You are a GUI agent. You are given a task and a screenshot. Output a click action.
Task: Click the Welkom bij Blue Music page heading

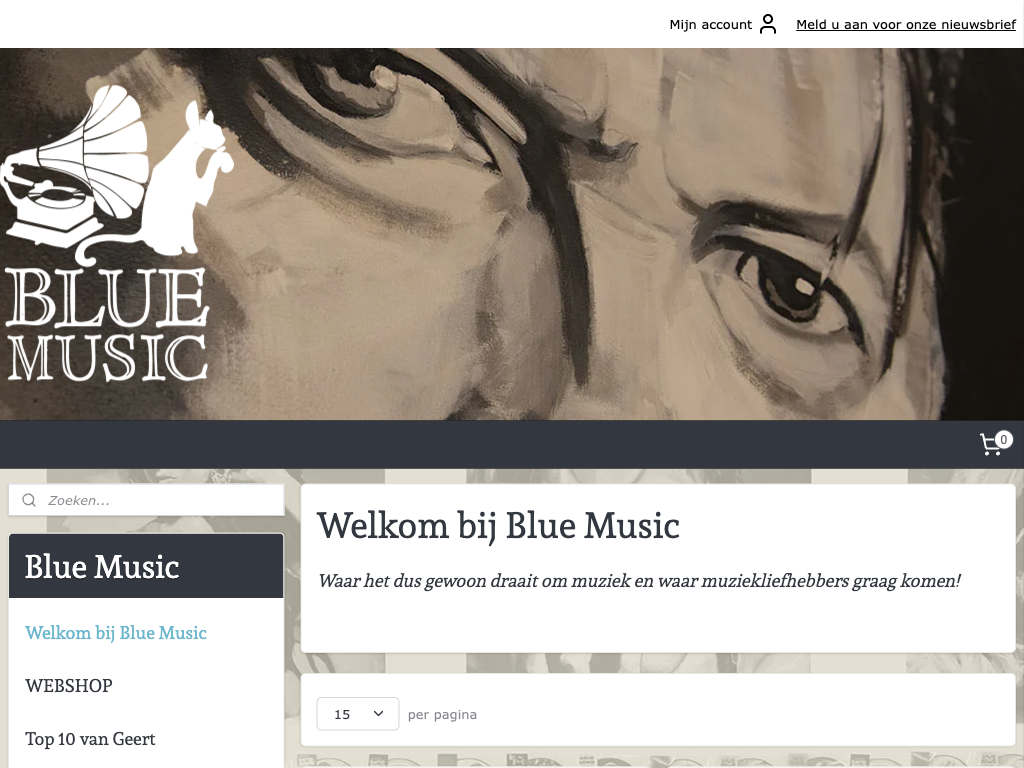pos(498,525)
